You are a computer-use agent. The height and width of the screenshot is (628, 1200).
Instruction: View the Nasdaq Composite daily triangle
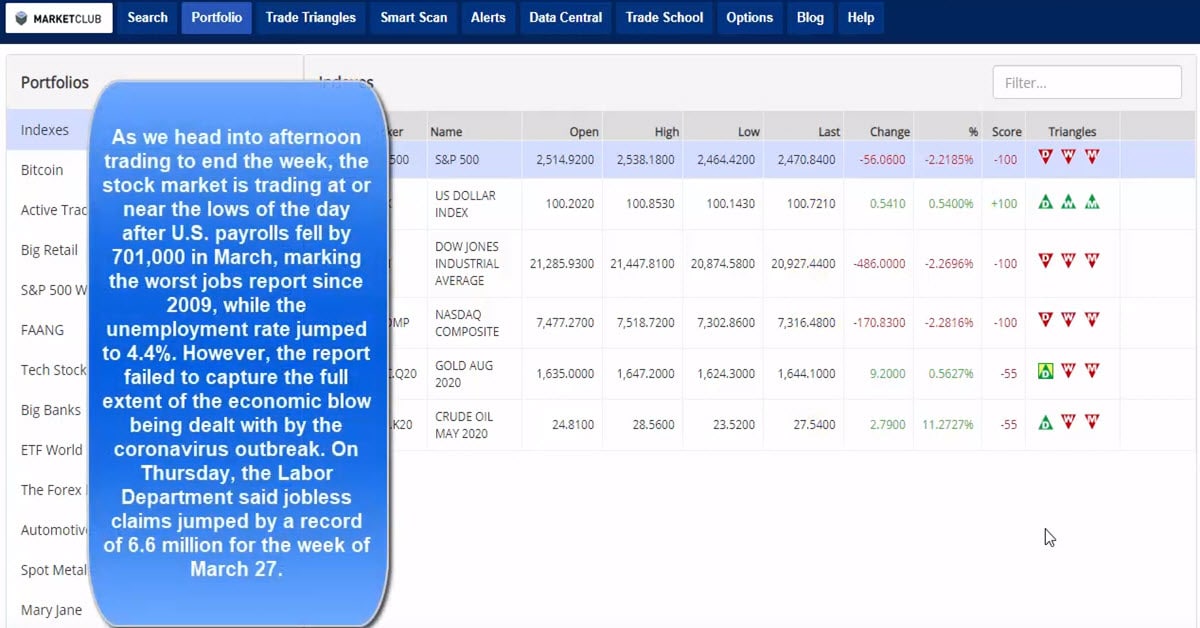click(x=1046, y=320)
